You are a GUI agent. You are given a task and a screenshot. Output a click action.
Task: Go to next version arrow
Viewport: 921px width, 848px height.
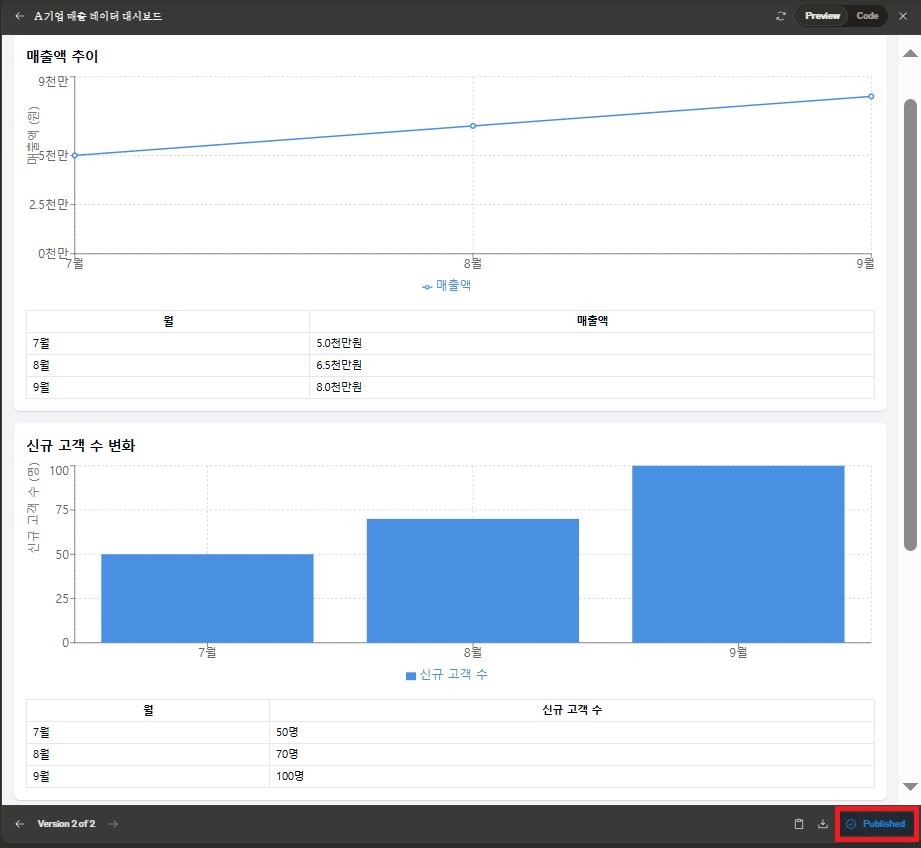pyautogui.click(x=113, y=824)
